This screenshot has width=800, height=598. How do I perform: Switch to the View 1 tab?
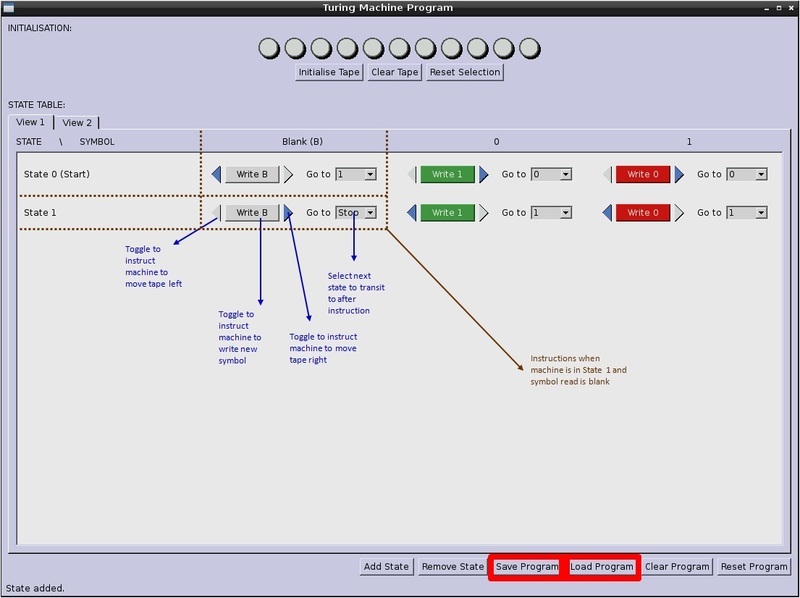(x=30, y=122)
